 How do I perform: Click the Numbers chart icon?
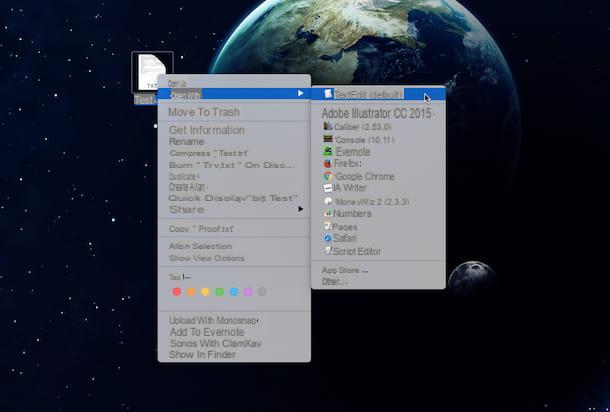coord(328,213)
